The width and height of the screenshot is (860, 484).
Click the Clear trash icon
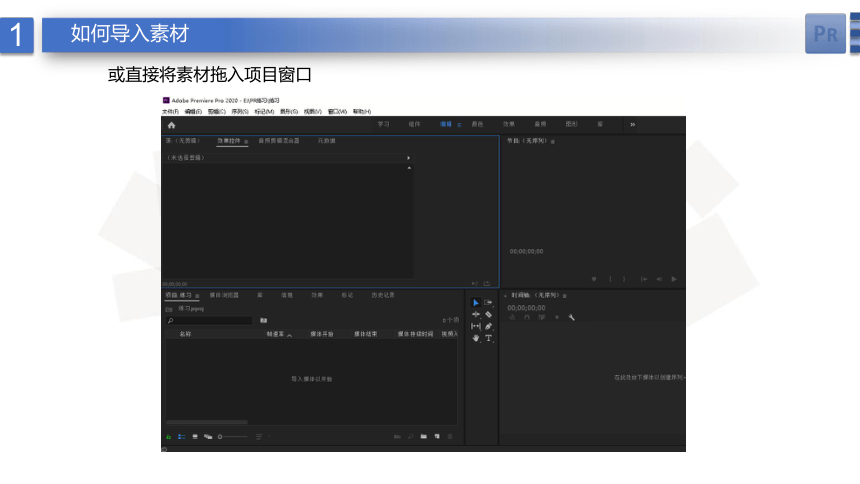pyautogui.click(x=450, y=437)
